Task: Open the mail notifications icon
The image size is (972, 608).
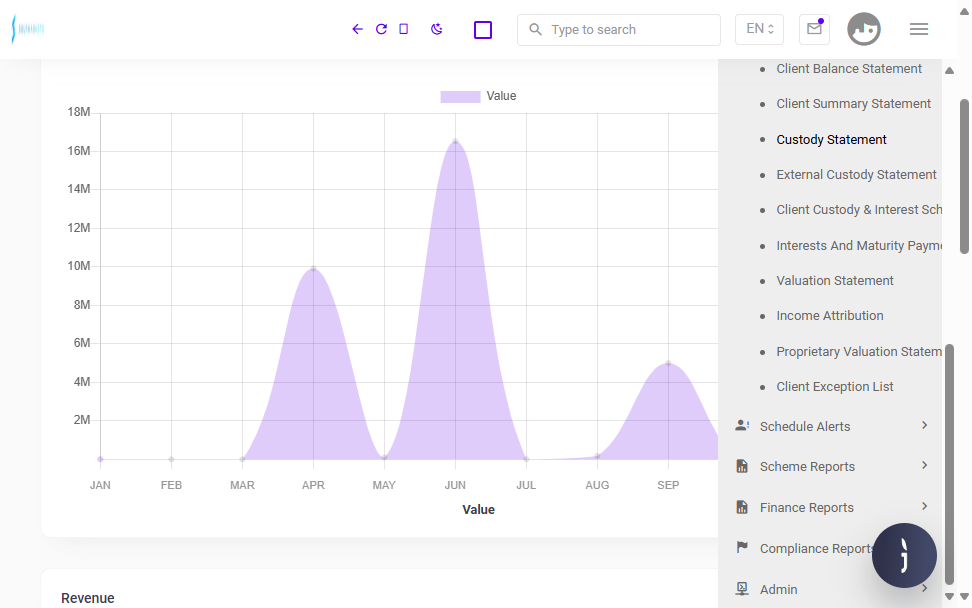Action: [x=815, y=29]
